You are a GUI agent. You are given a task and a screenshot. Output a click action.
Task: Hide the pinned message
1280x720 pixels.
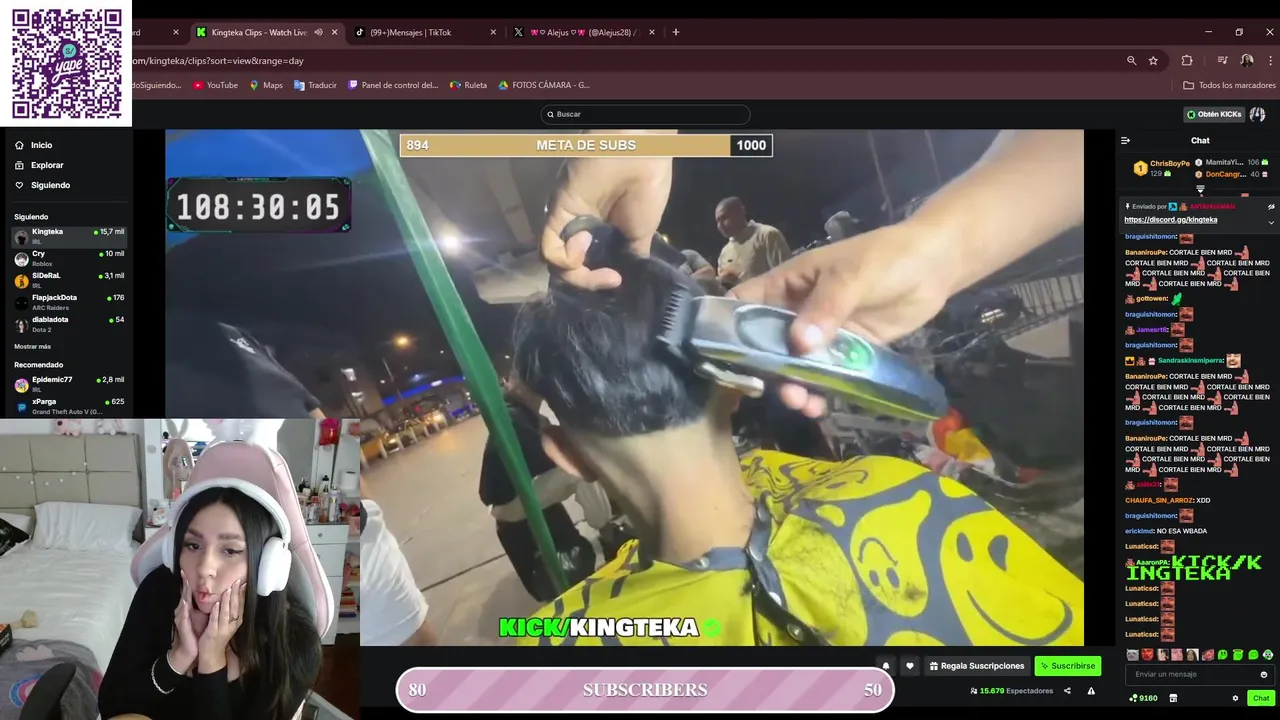(x=1271, y=207)
